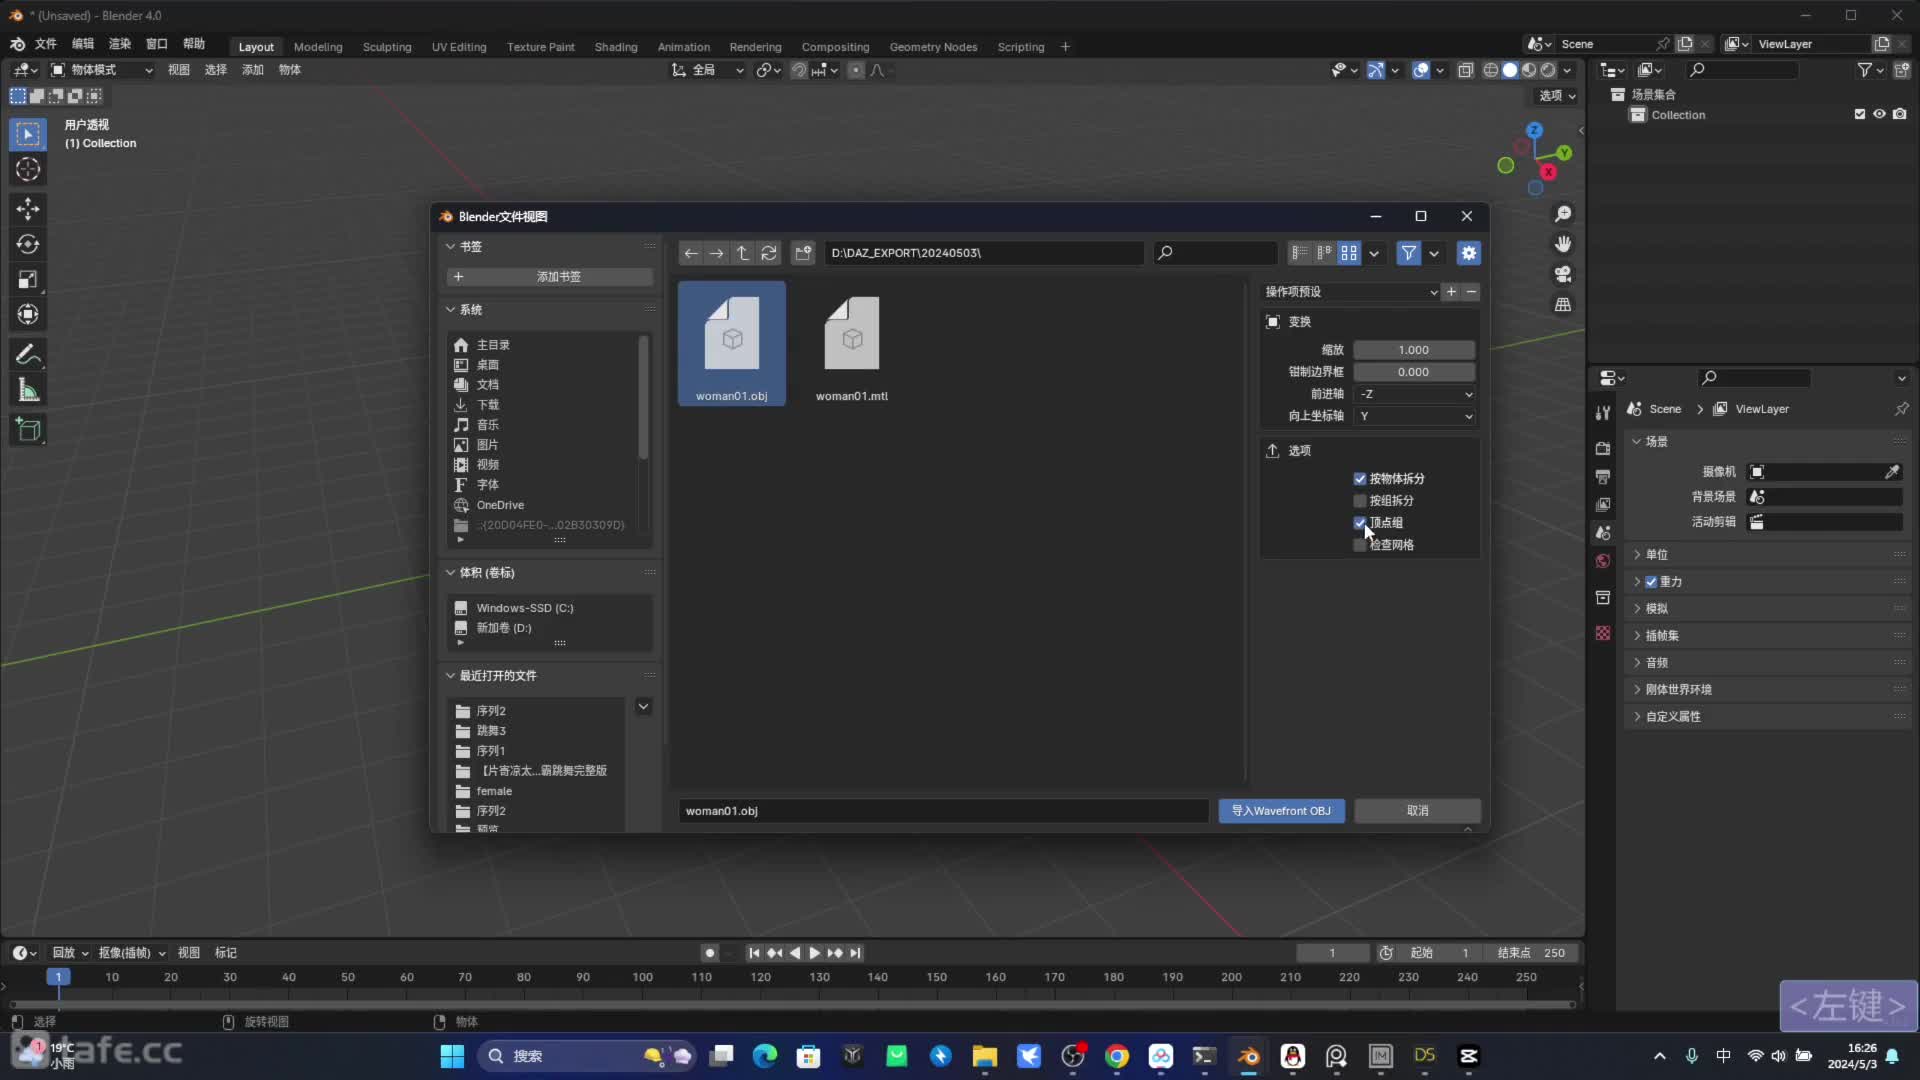Click 导入Wavefront OBJ button
The image size is (1920, 1080).
pos(1281,811)
